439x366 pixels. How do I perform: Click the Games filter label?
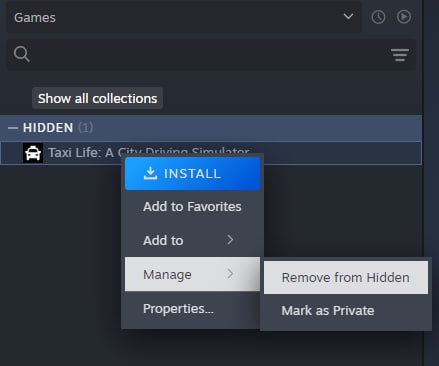35,17
